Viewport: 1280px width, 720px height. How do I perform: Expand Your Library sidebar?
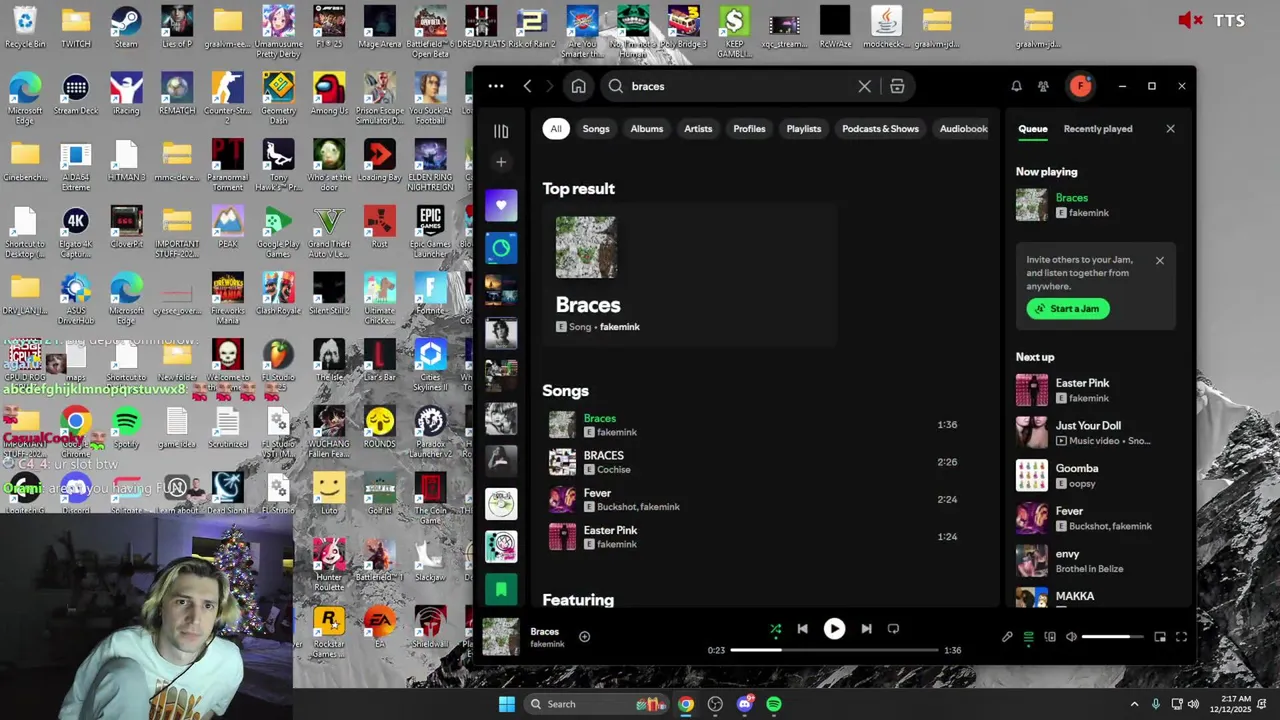pyautogui.click(x=501, y=131)
